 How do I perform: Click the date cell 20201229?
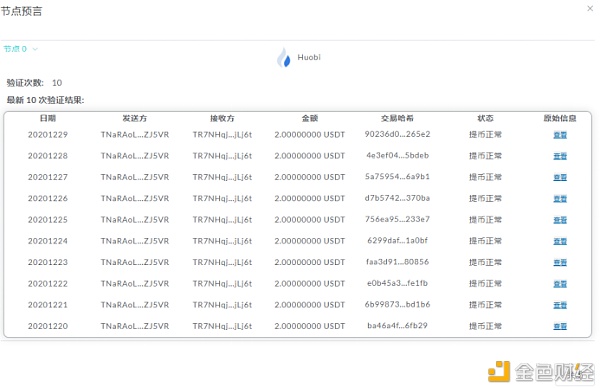click(48, 135)
